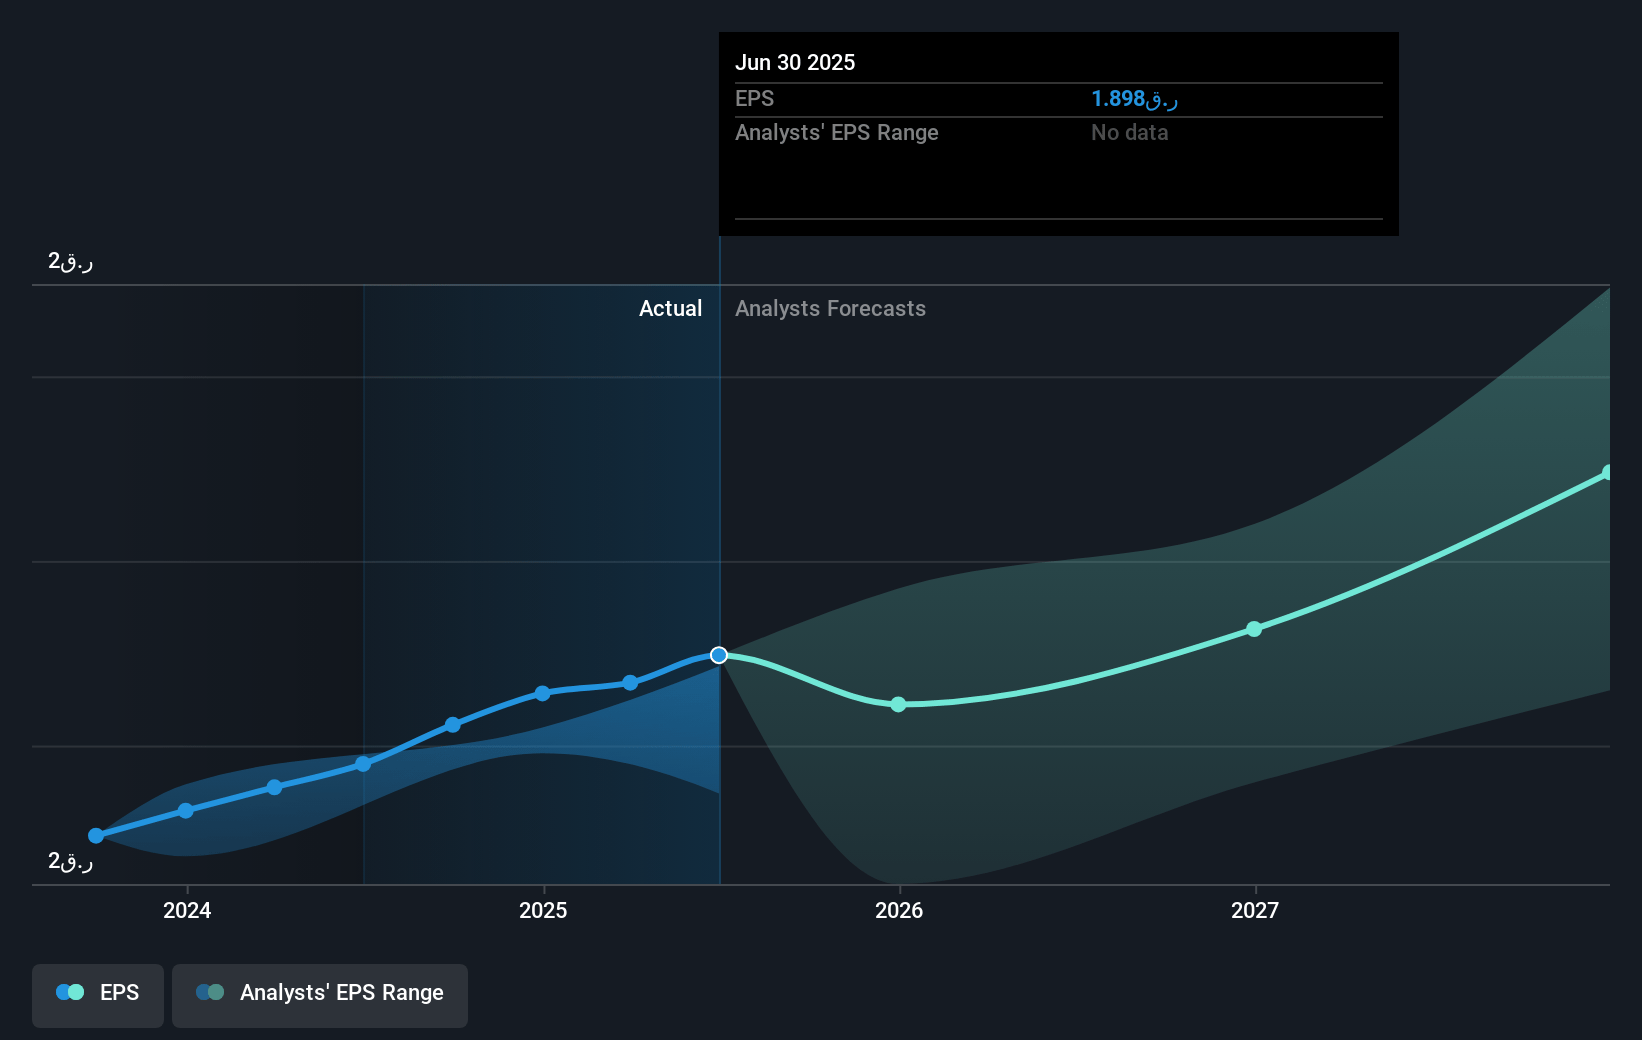Click the 2025 x-axis label

[543, 910]
